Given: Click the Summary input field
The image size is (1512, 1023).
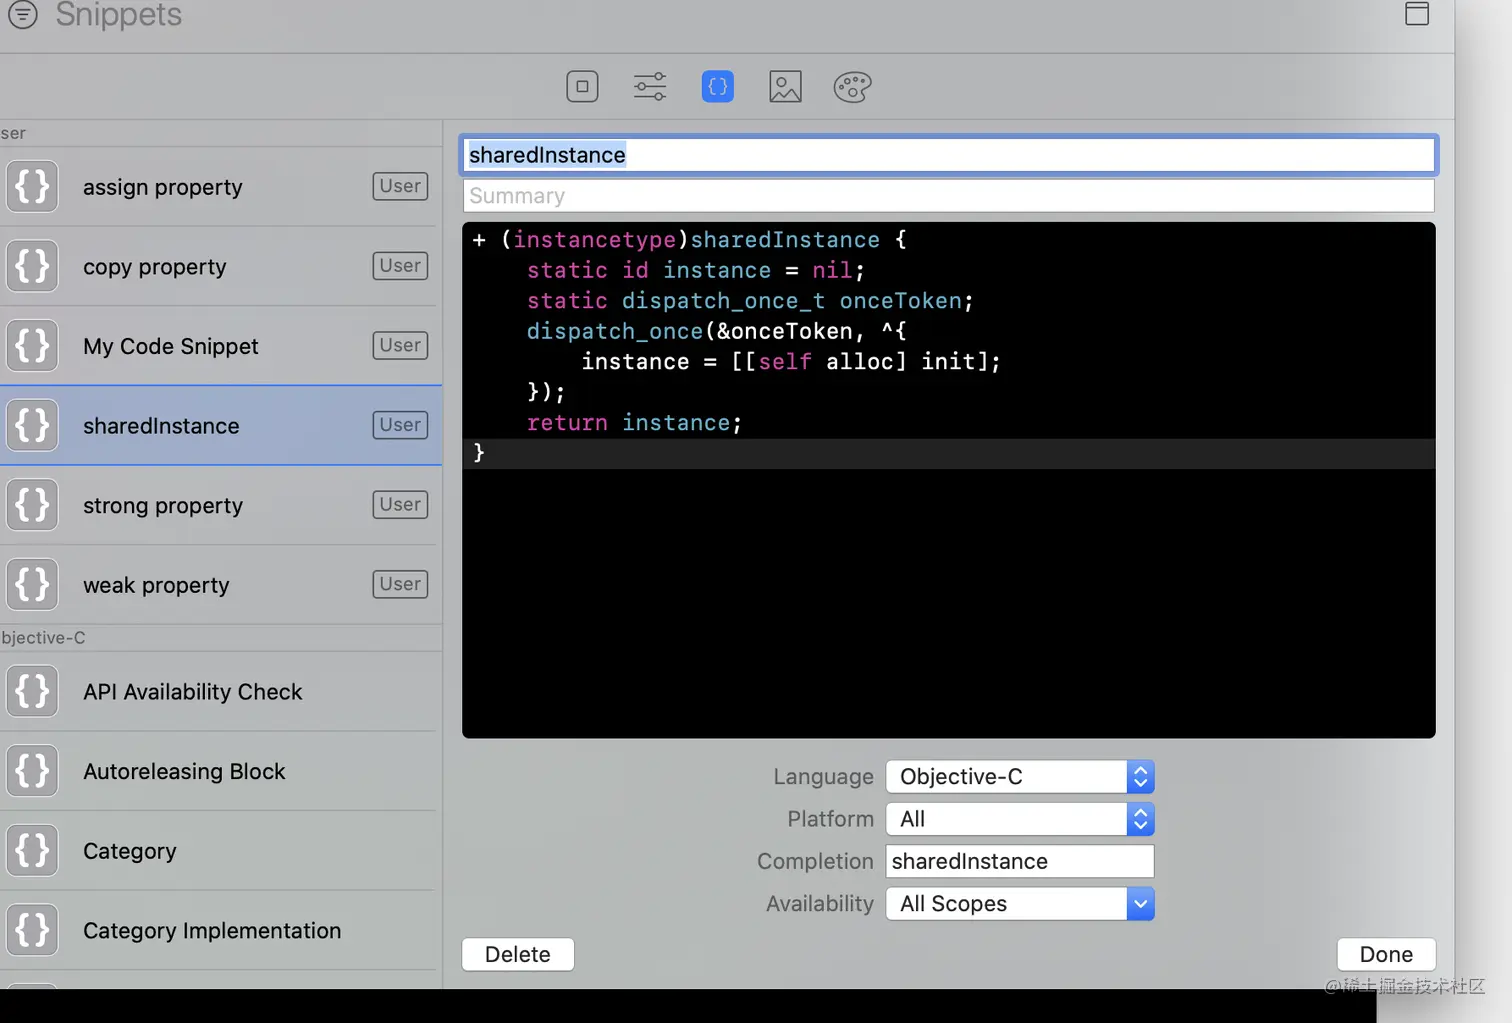Looking at the screenshot, I should pyautogui.click(x=949, y=196).
